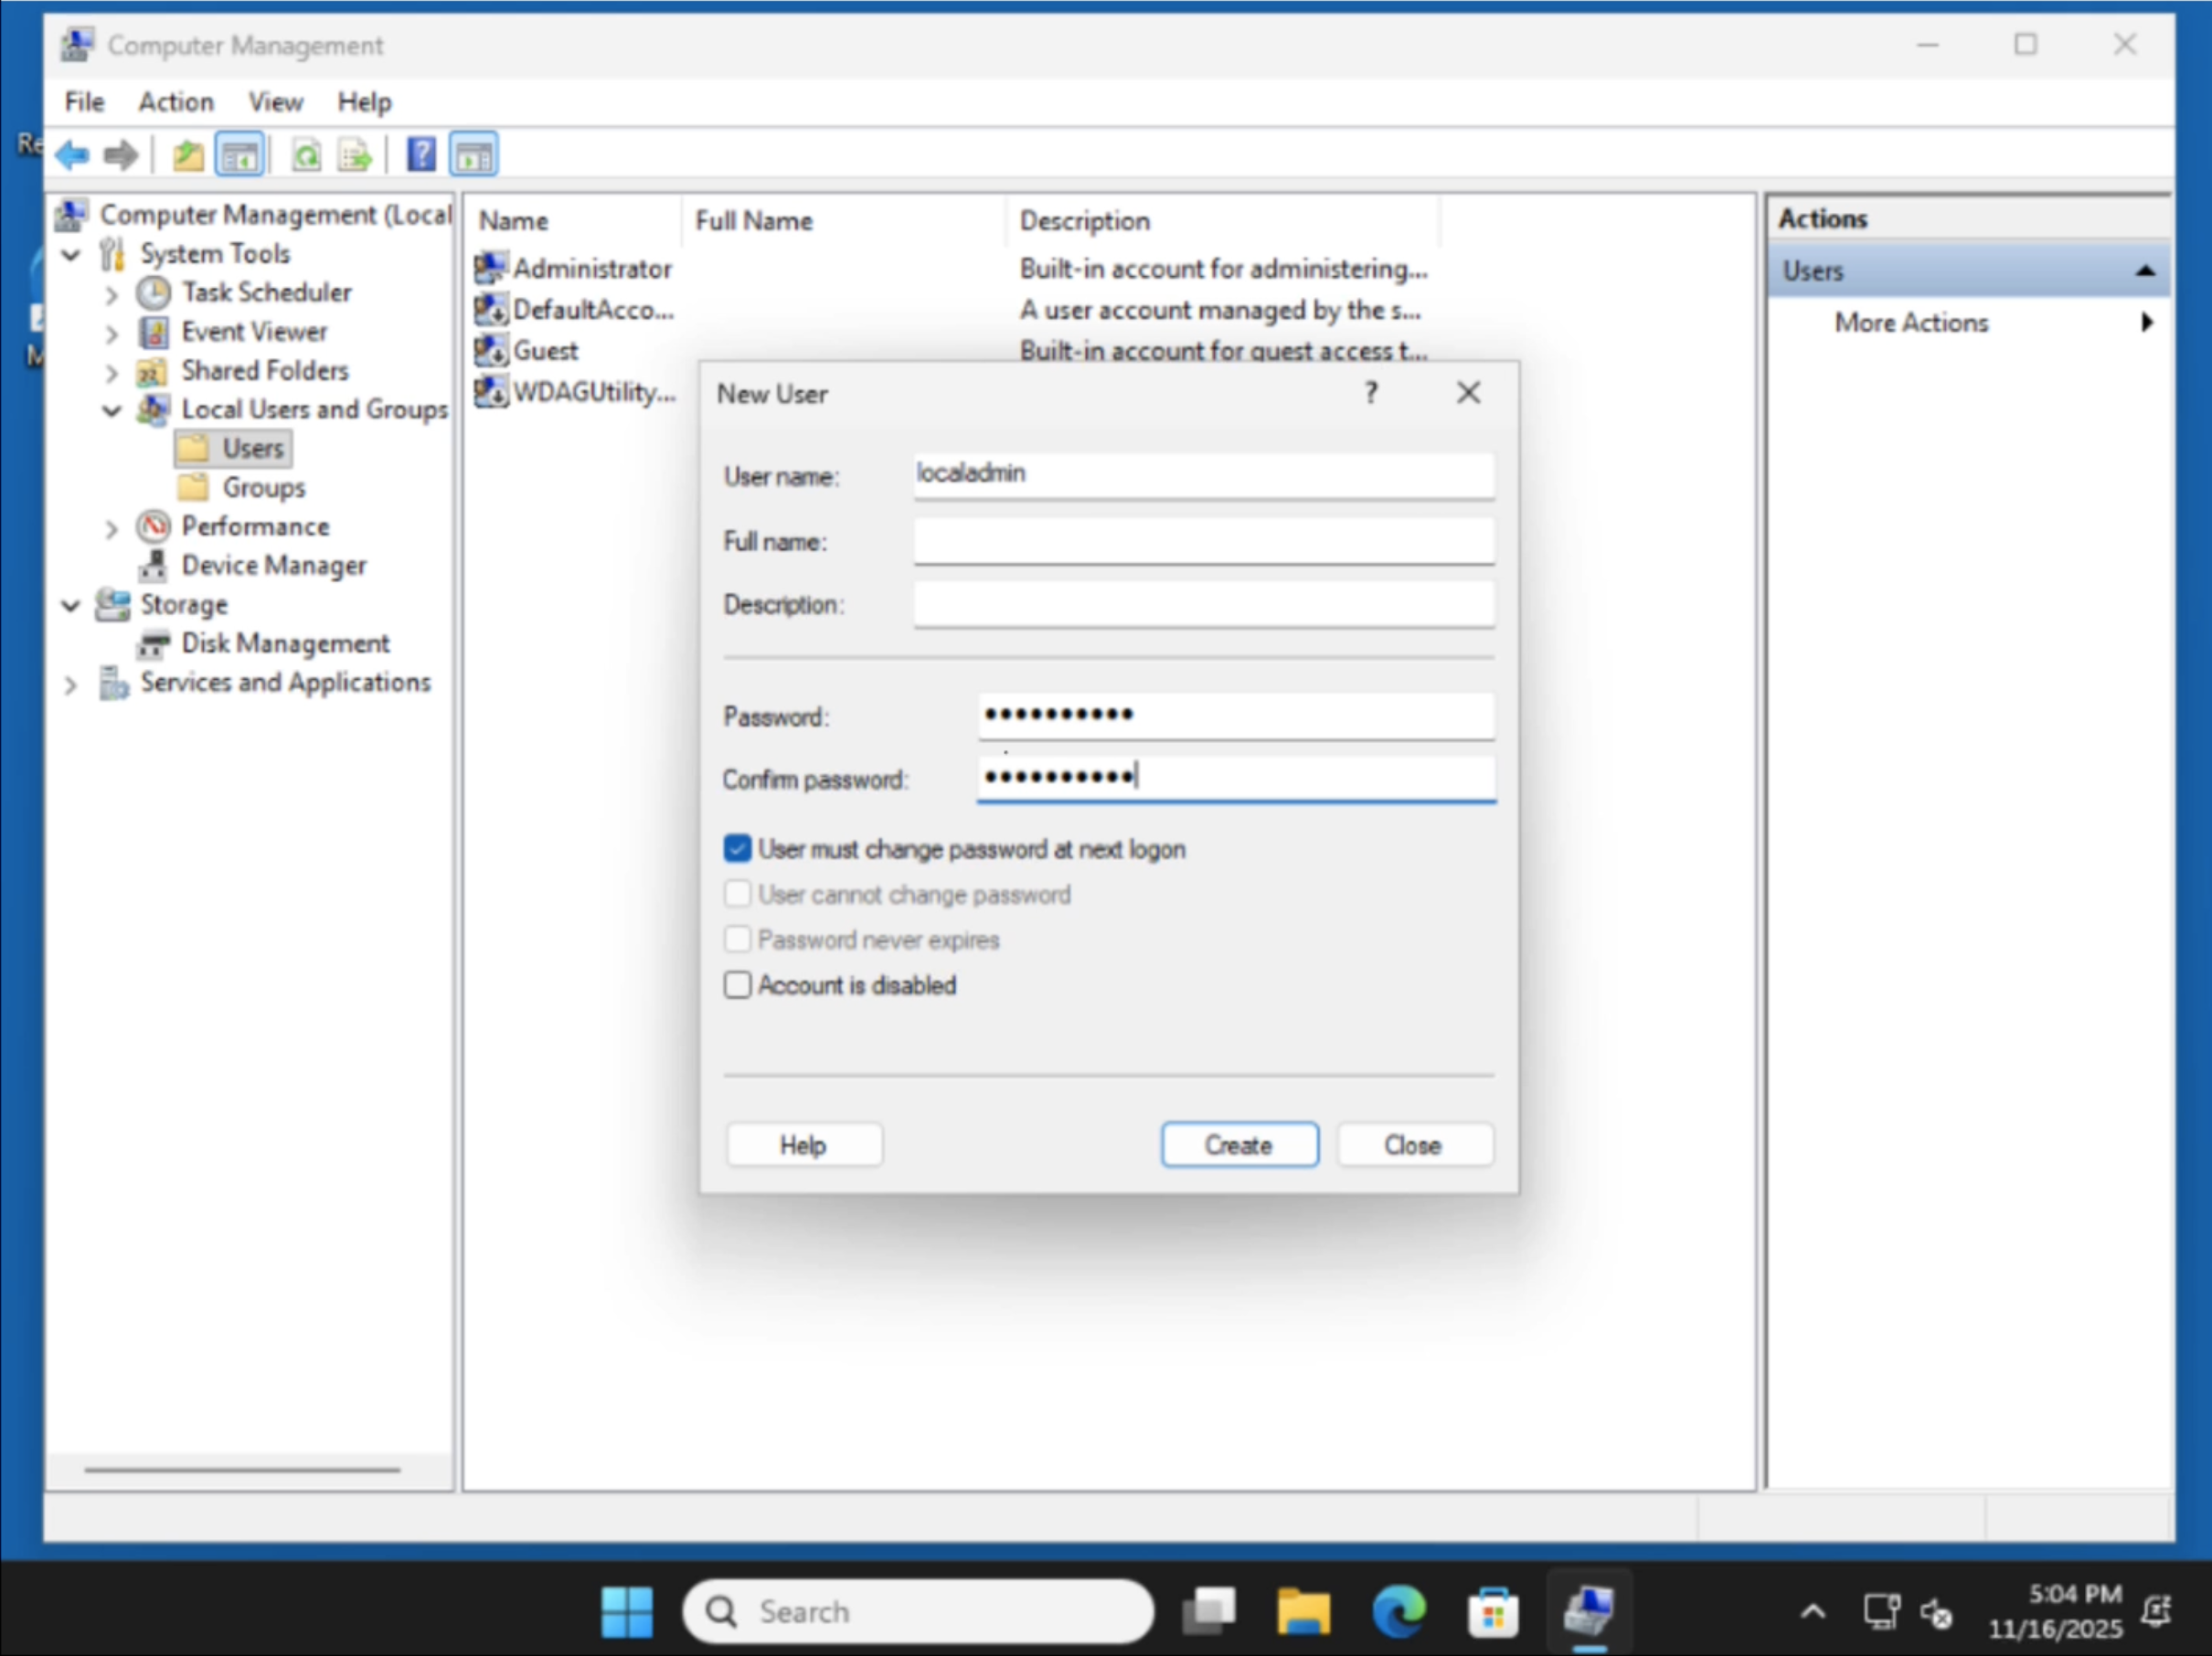This screenshot has height=1656, width=2212.
Task: Click the Close button in New User dialog
Action: pos(1414,1145)
